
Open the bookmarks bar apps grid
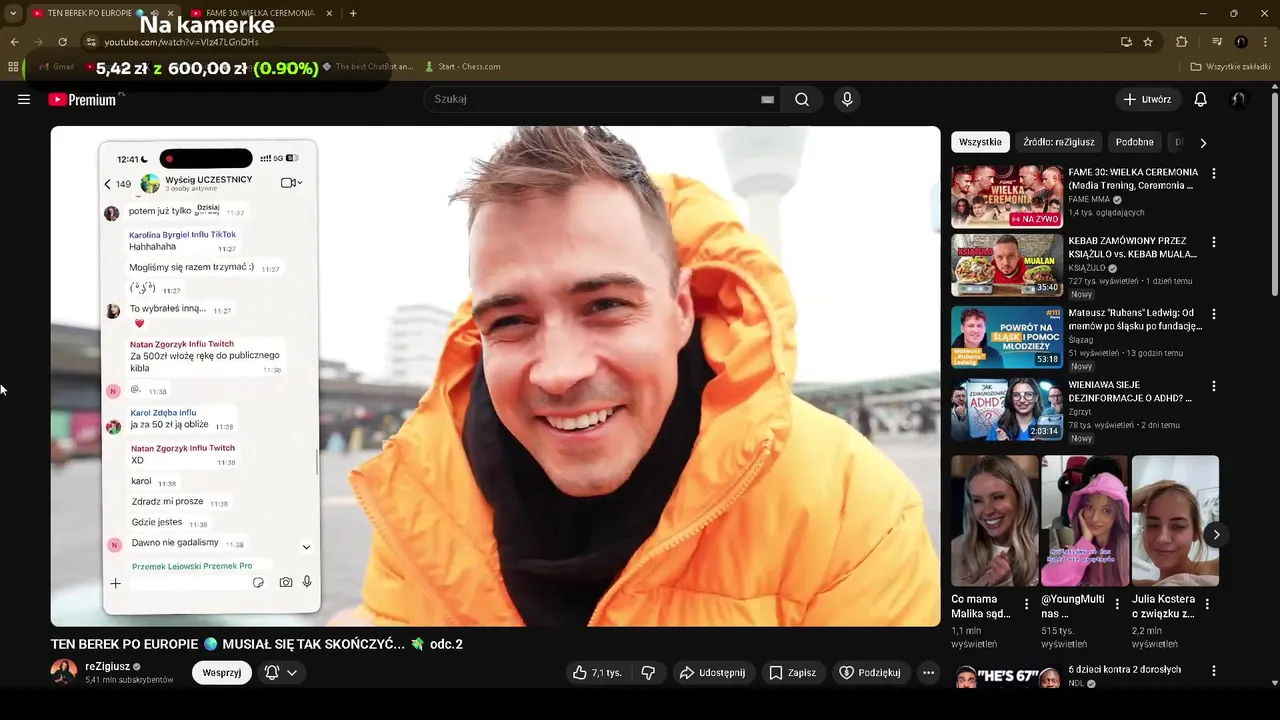click(13, 67)
